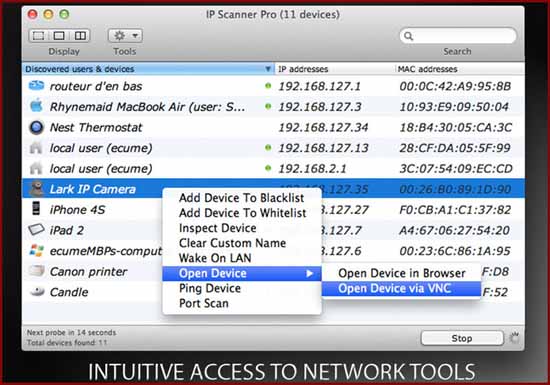Click the iPad 2 tablet icon
This screenshot has height=385, width=550.
(36, 230)
